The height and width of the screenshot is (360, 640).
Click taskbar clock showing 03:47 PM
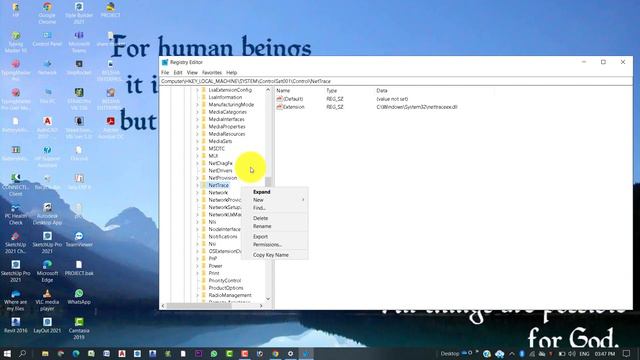(x=604, y=353)
